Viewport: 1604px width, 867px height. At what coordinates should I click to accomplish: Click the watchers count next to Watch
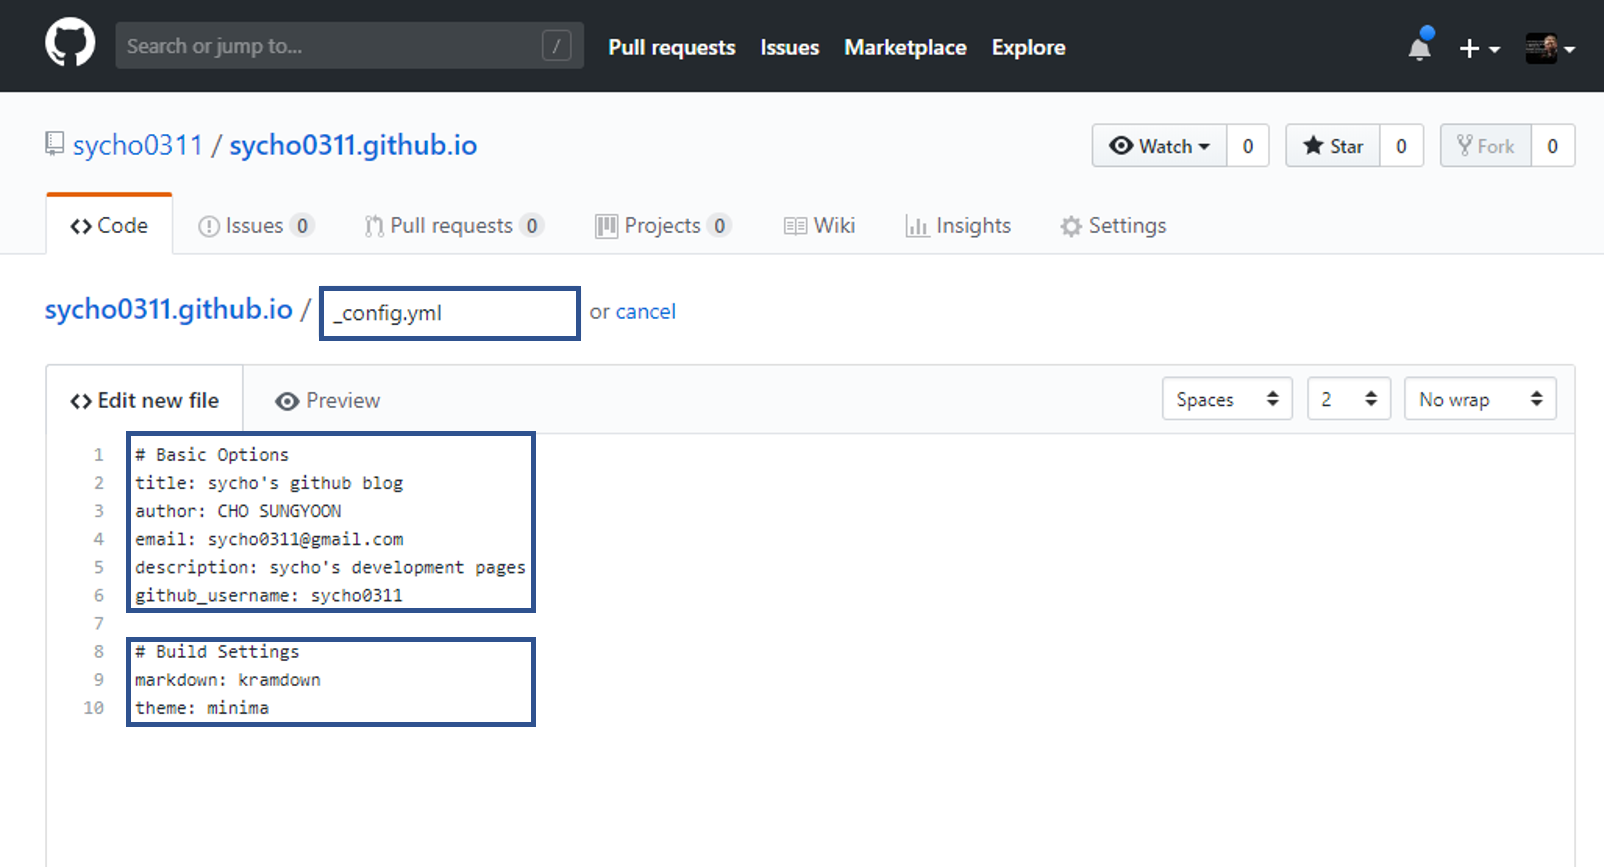[1248, 146]
